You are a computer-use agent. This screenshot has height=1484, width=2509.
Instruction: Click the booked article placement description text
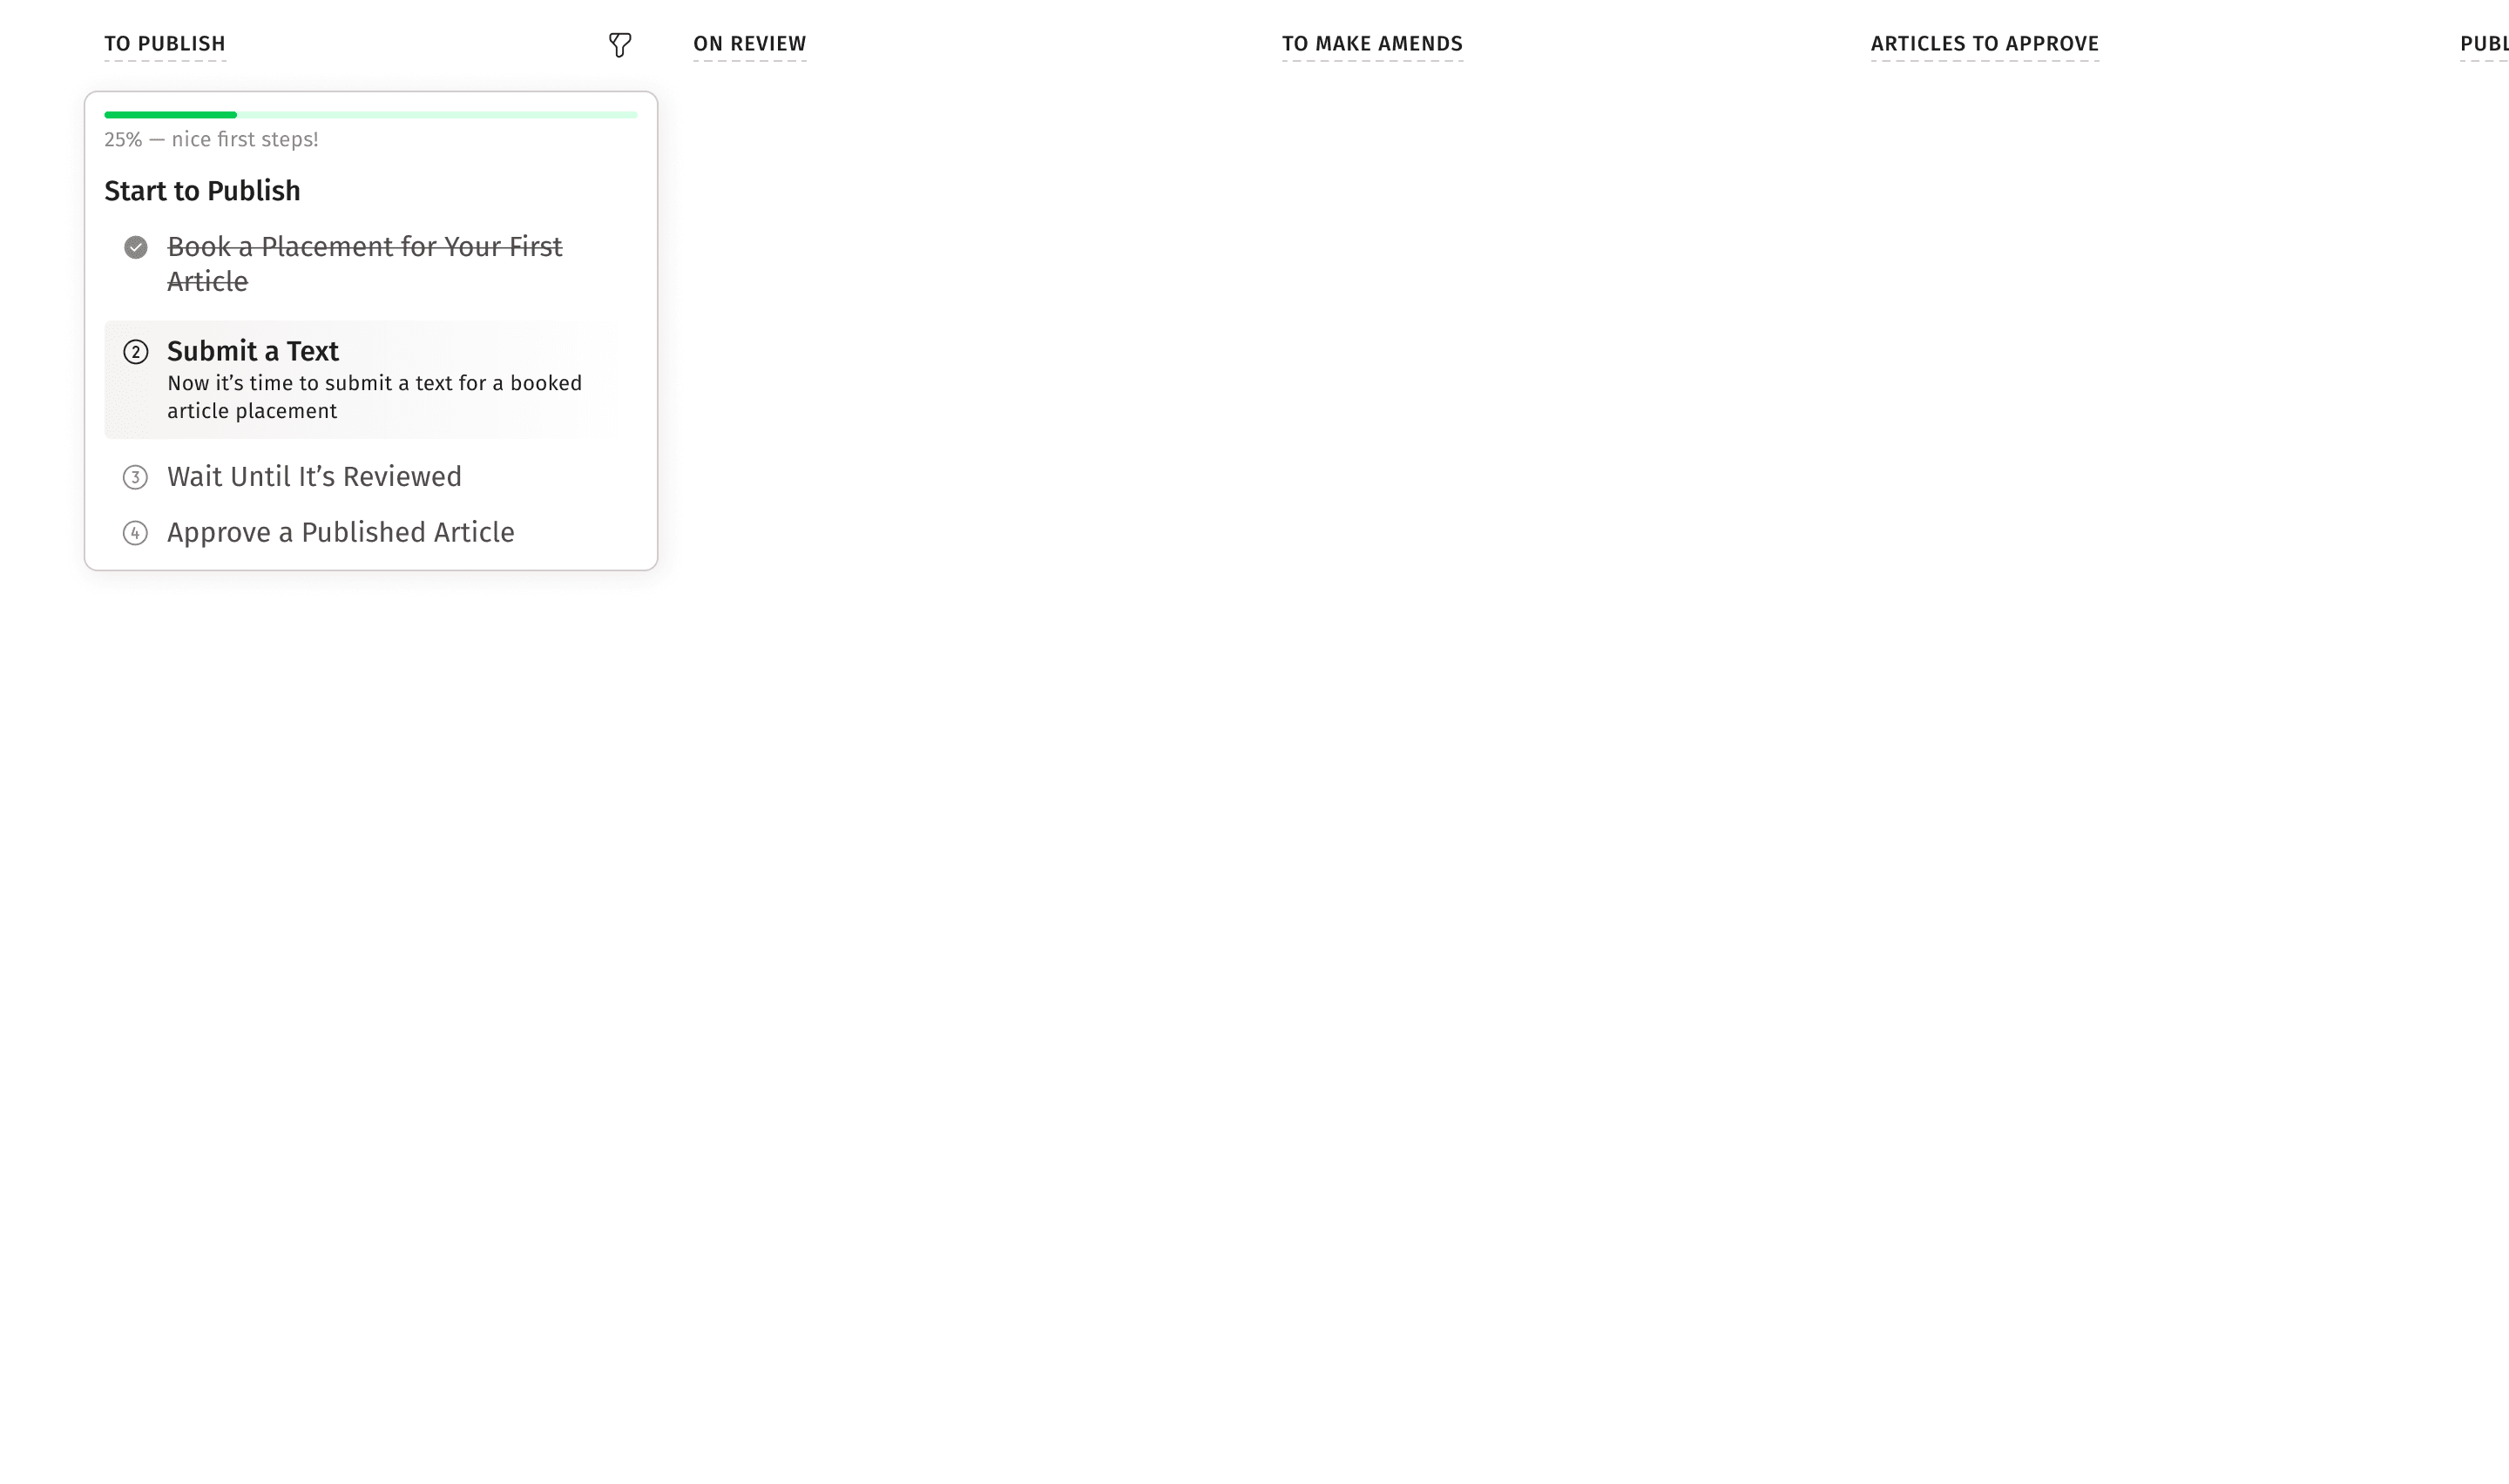[374, 397]
